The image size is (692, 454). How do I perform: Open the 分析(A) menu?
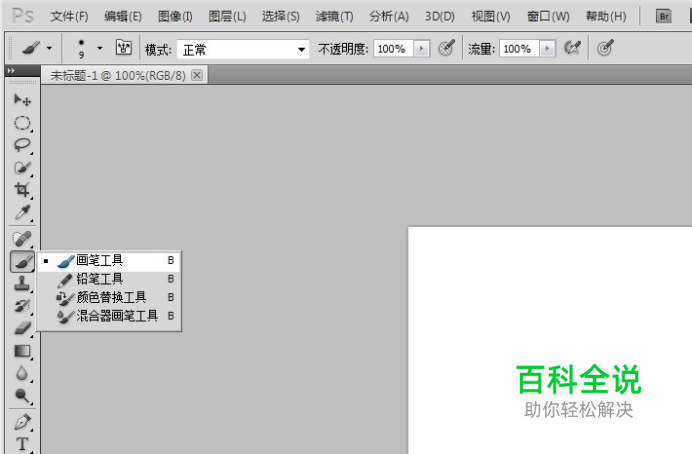389,17
